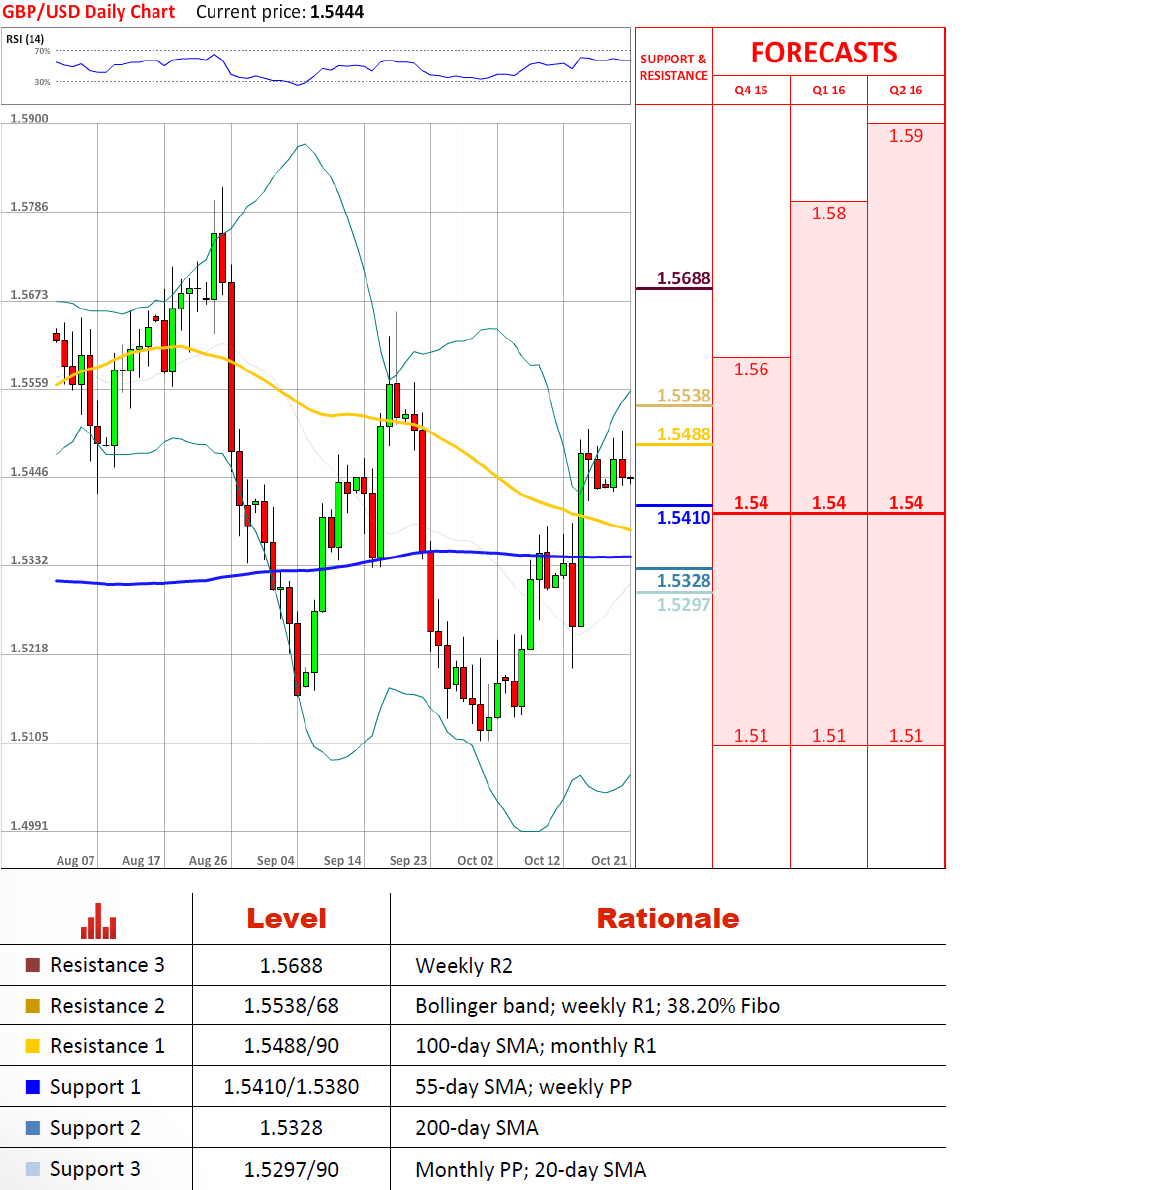
Task: Click the 1.5410/1.5380 level cell
Action: 291,1088
